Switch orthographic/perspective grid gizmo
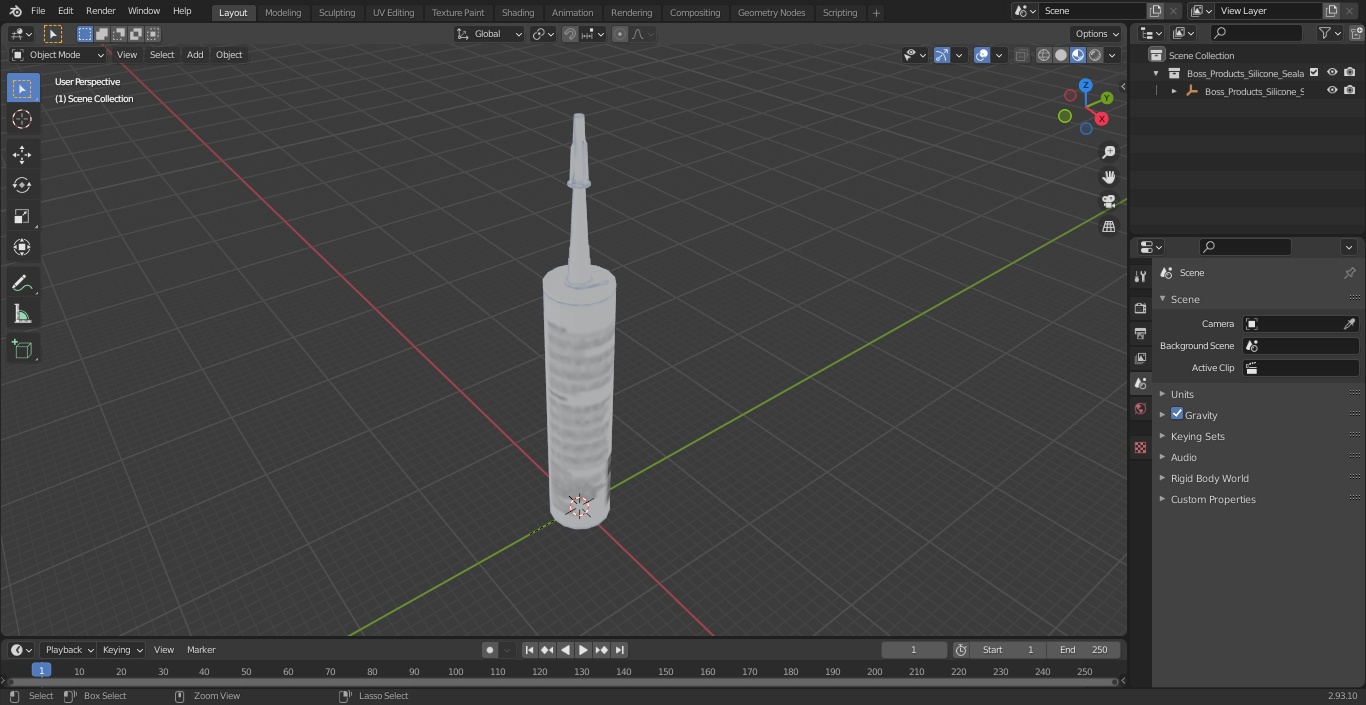The height and width of the screenshot is (705, 1366). [x=1108, y=227]
